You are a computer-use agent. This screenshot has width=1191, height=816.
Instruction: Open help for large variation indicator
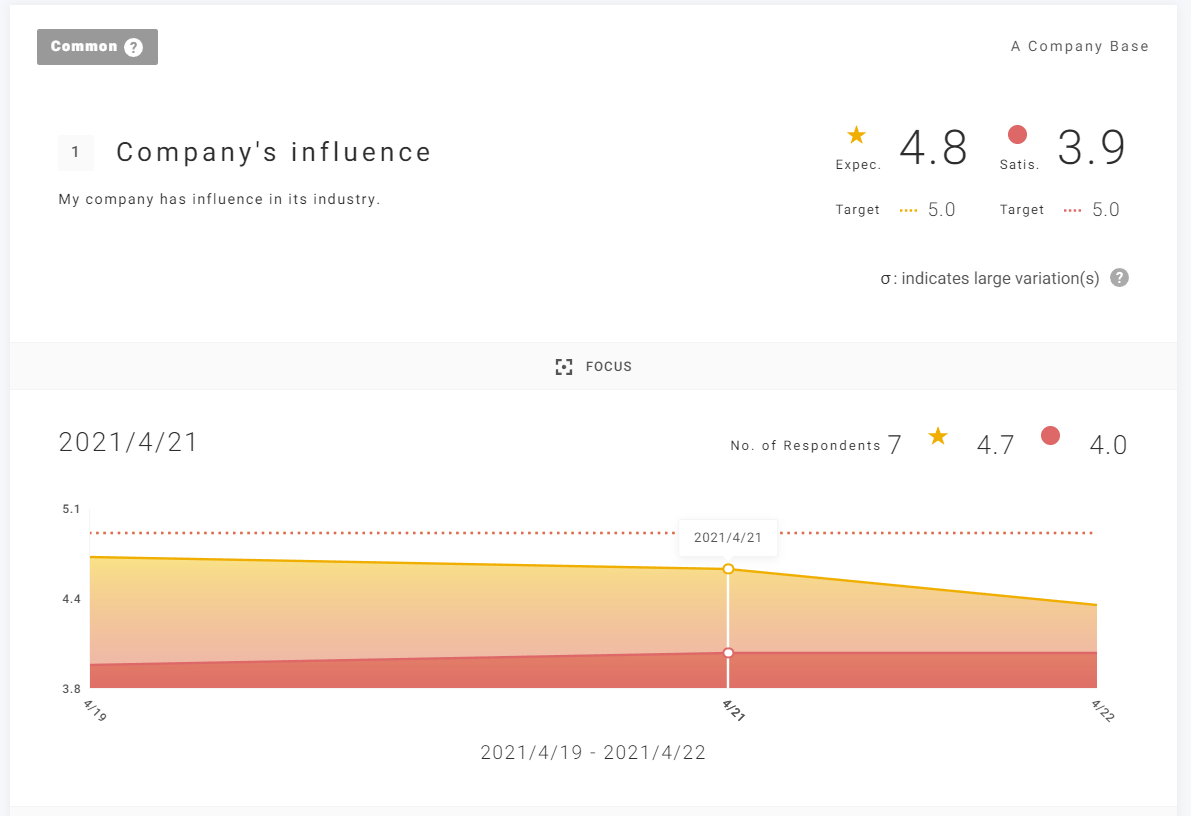(1120, 278)
